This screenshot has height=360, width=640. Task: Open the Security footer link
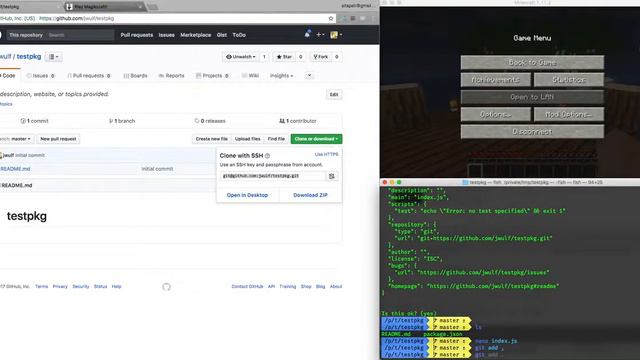tap(81, 287)
